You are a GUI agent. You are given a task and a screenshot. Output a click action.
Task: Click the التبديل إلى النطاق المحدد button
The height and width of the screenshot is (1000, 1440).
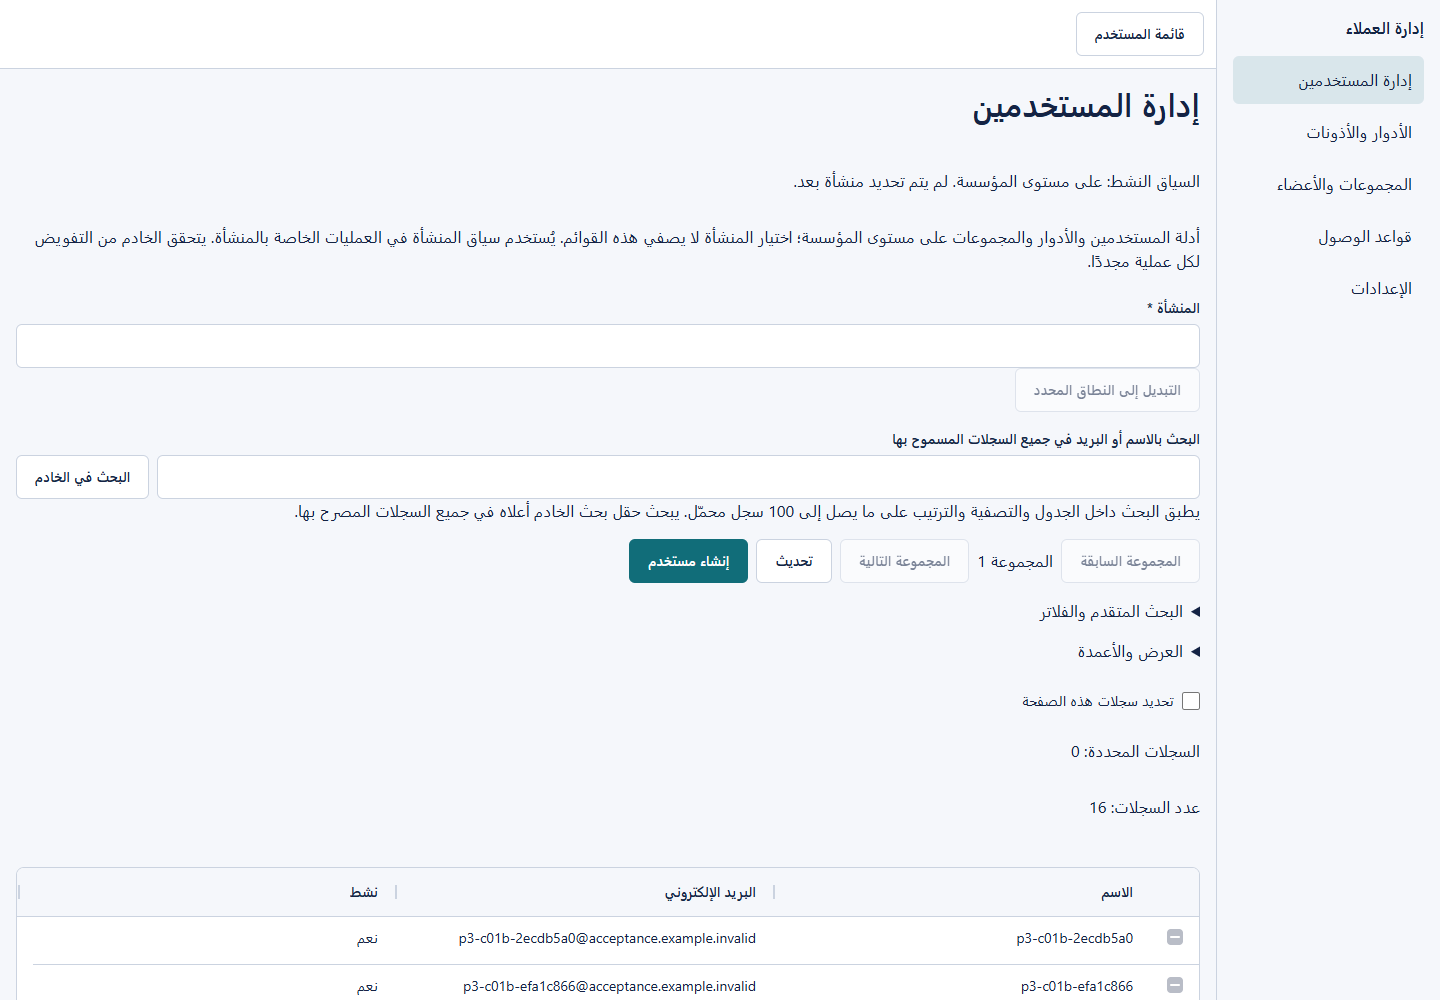pos(1107,390)
